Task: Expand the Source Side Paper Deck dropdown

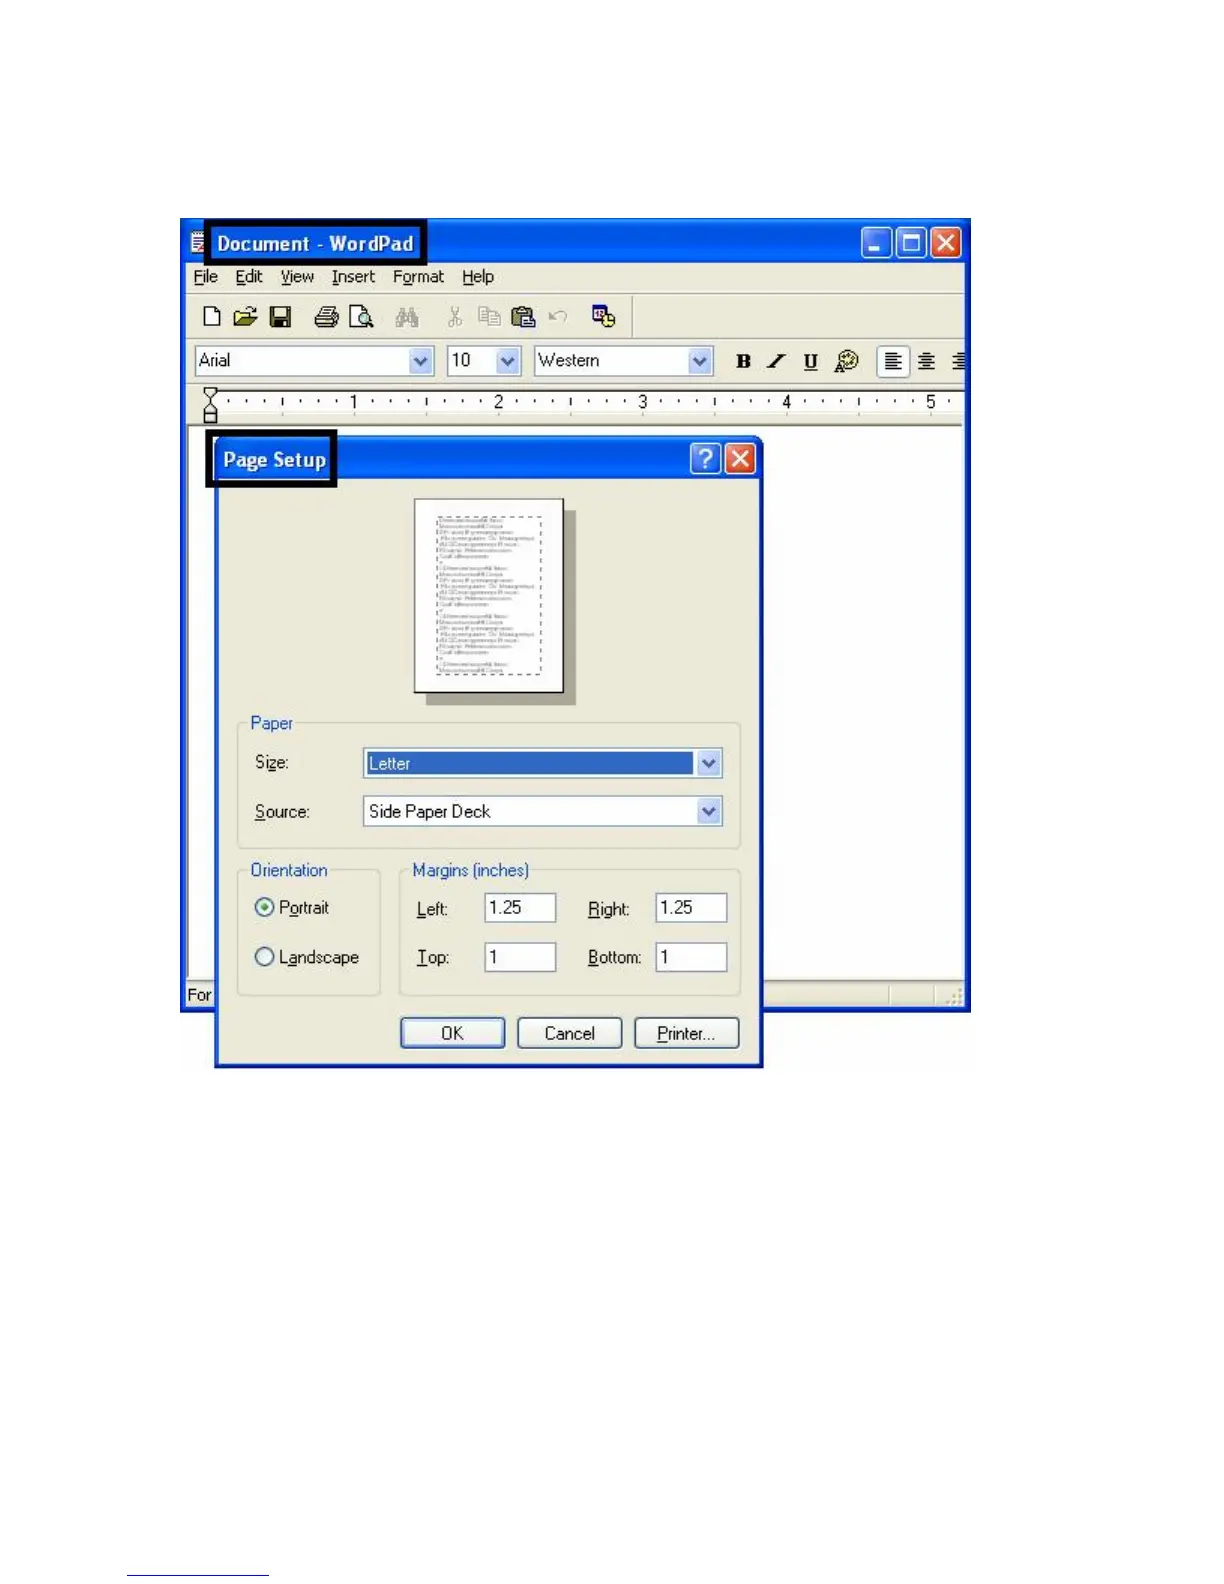Action: tap(709, 812)
